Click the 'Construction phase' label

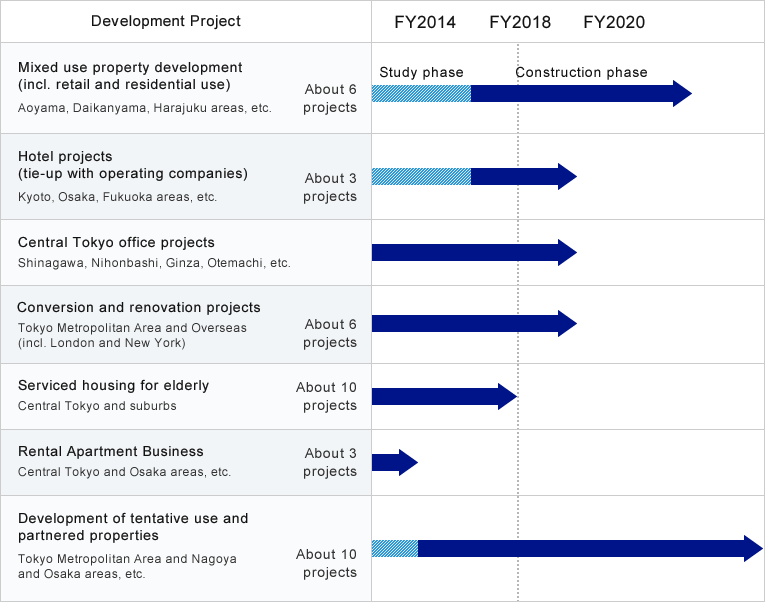click(x=582, y=73)
